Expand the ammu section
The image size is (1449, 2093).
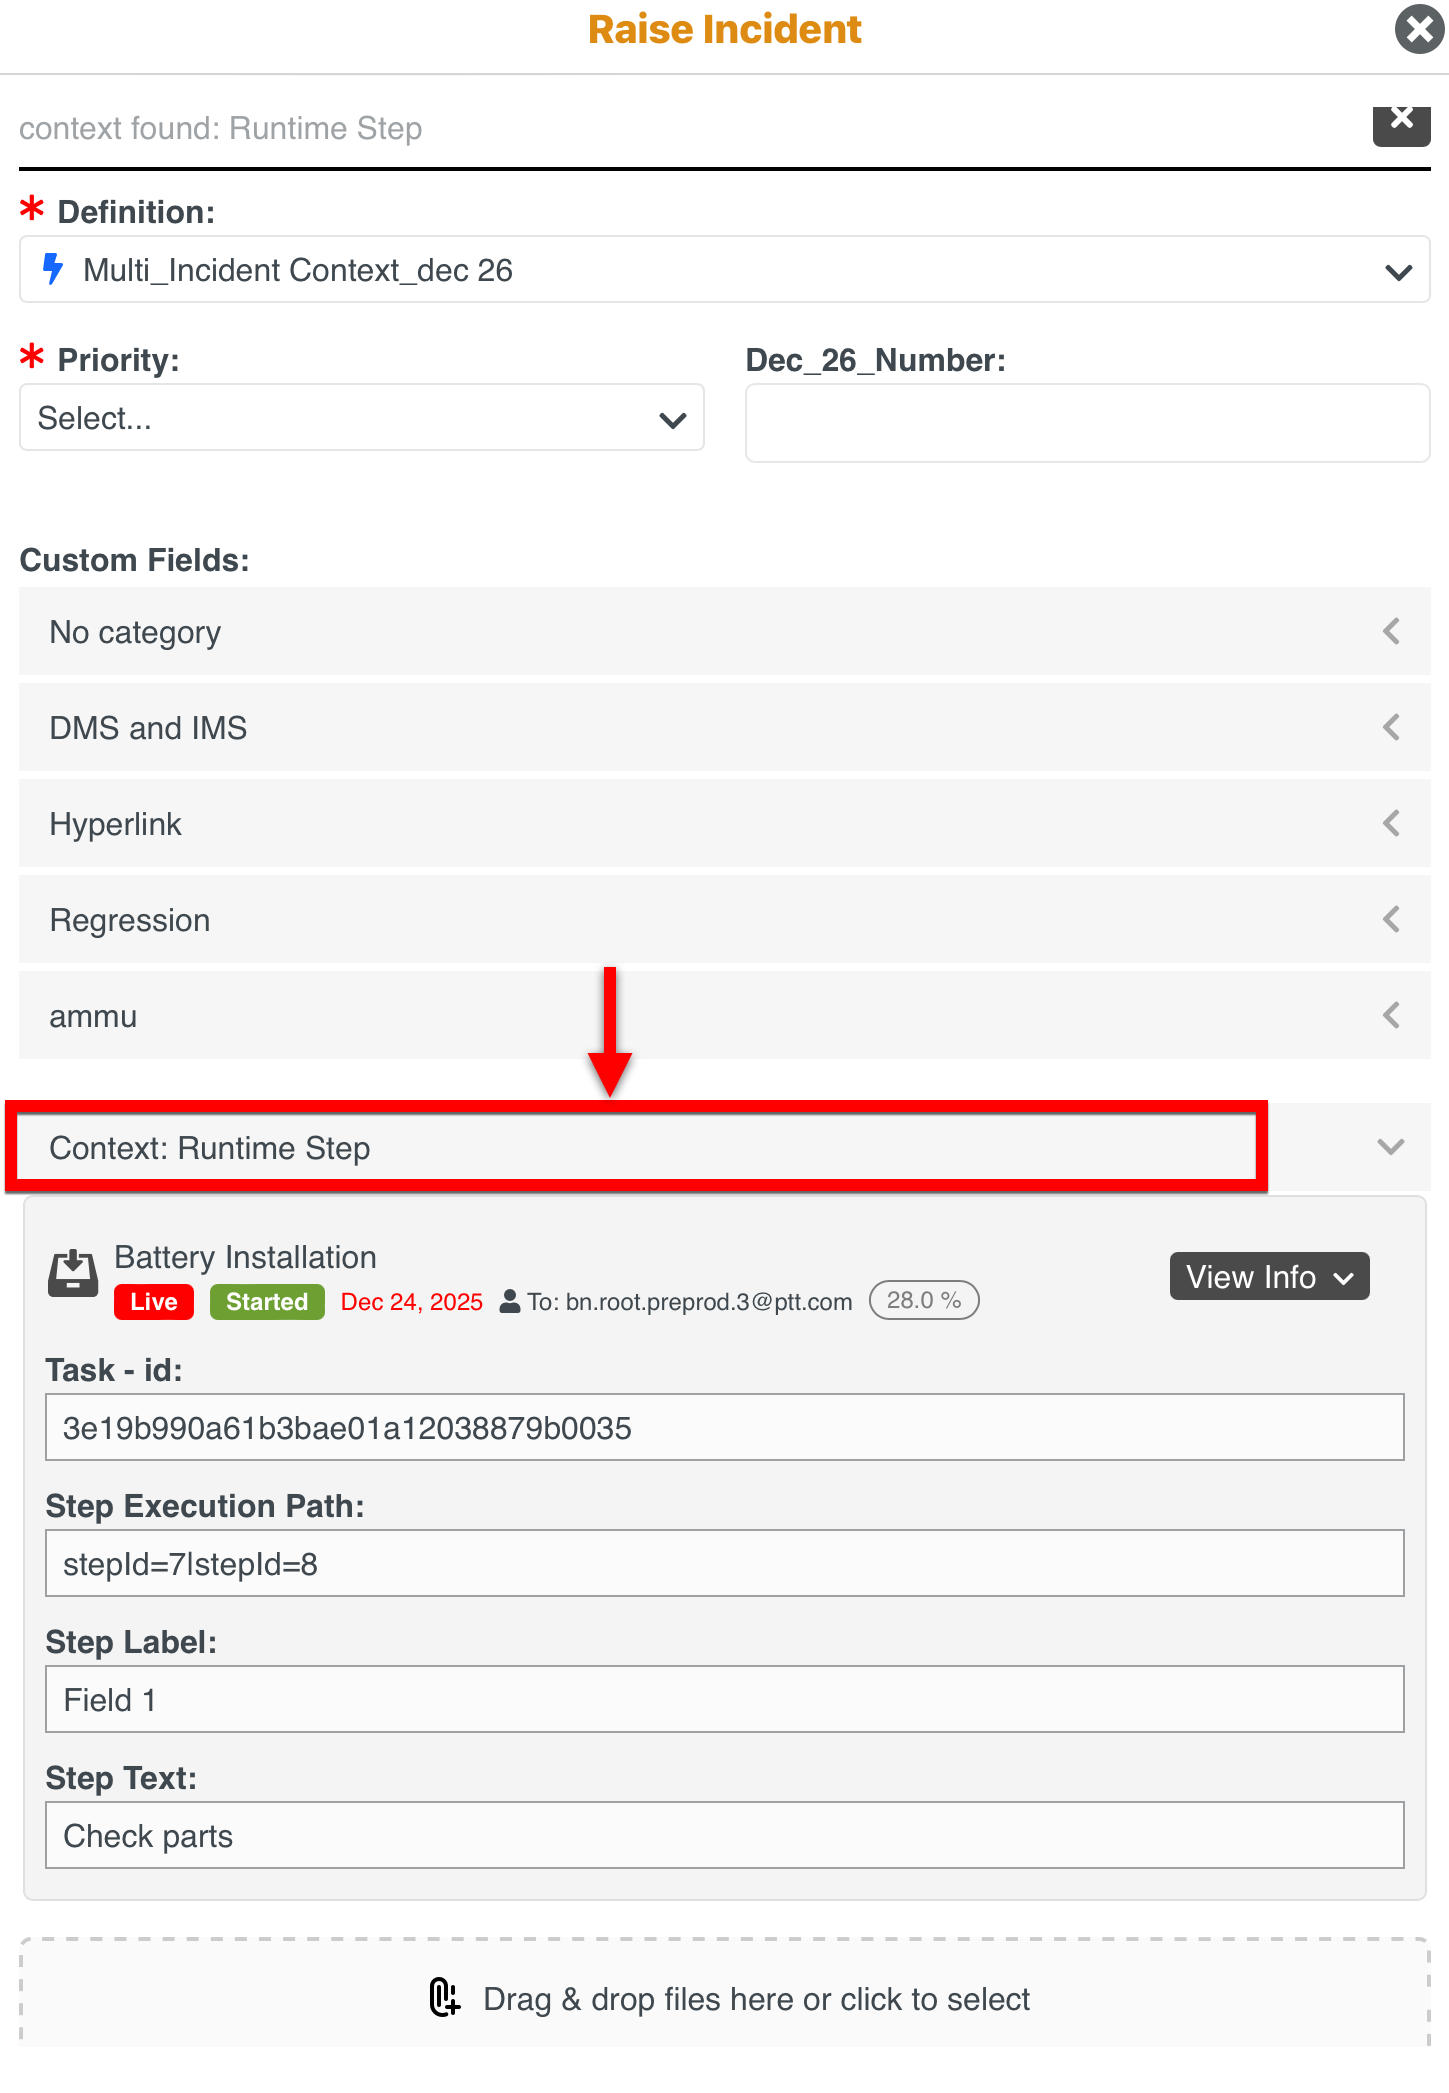tap(1390, 1015)
